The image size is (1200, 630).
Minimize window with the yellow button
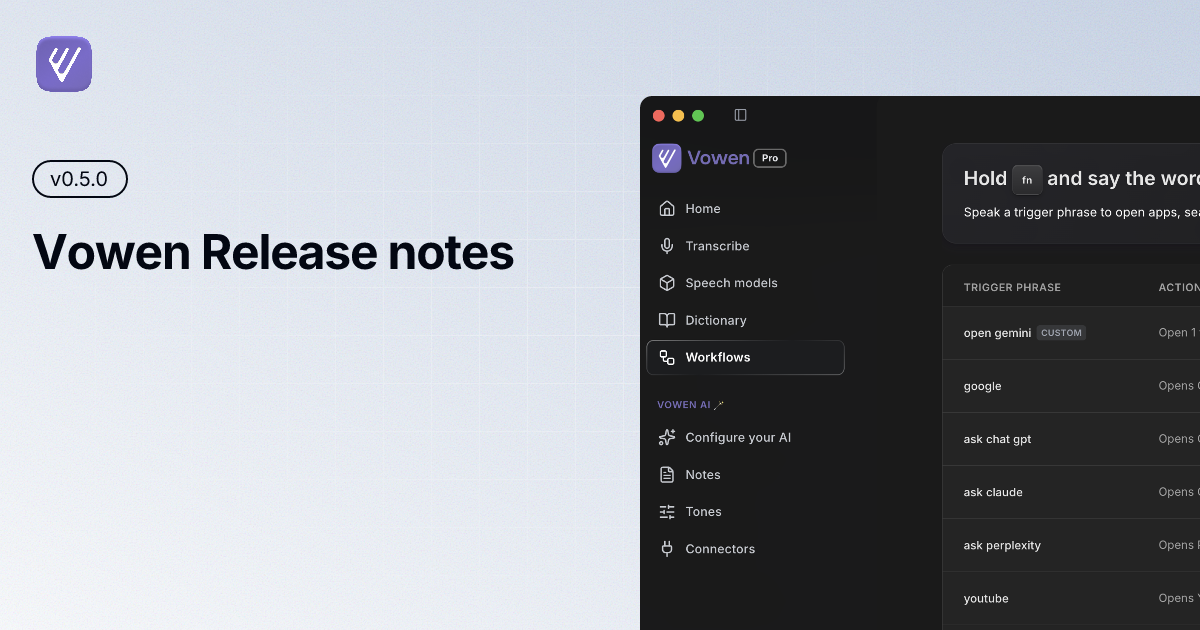click(x=678, y=116)
